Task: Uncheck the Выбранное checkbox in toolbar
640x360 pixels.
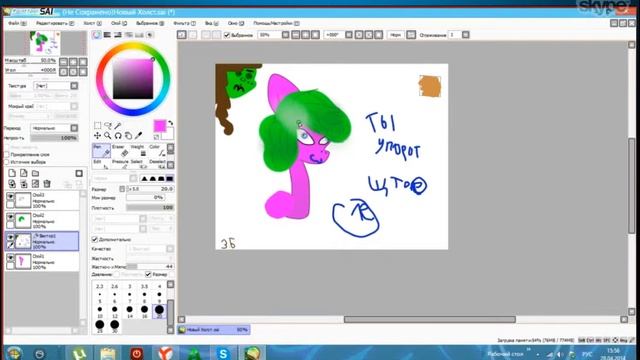Action: [227, 35]
